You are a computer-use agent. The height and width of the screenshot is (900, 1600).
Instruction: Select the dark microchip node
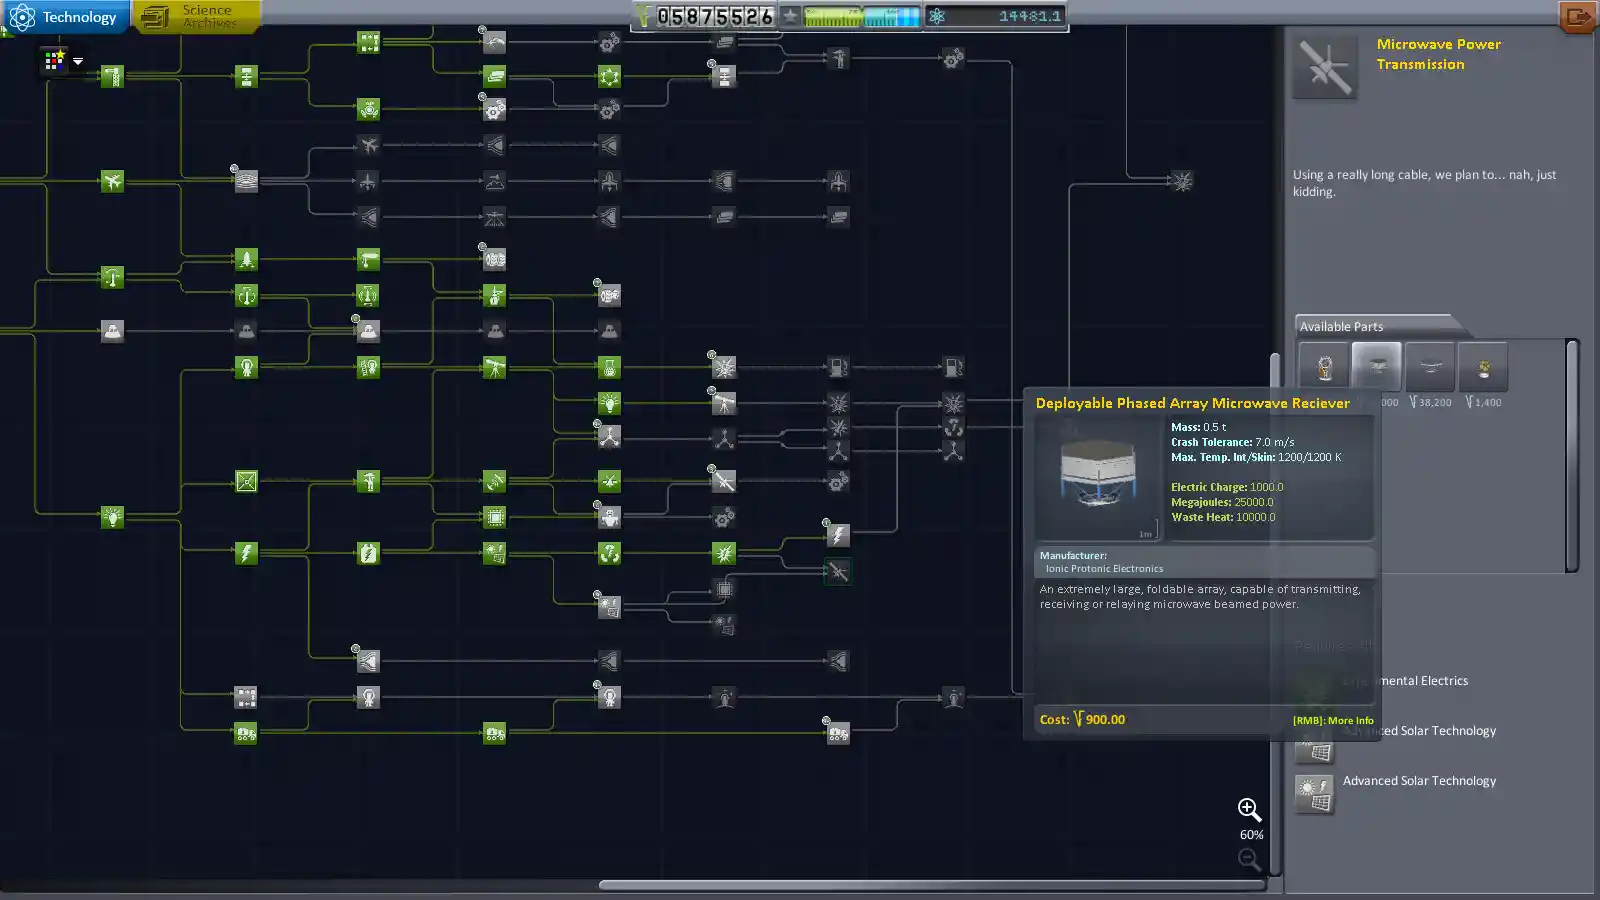(x=724, y=590)
